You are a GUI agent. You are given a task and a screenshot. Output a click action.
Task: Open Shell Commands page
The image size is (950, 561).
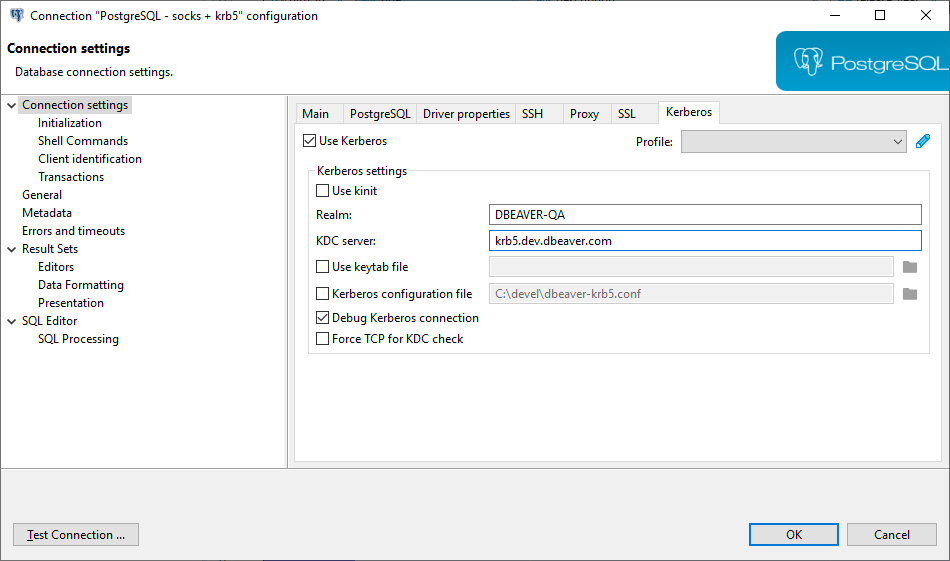(83, 141)
